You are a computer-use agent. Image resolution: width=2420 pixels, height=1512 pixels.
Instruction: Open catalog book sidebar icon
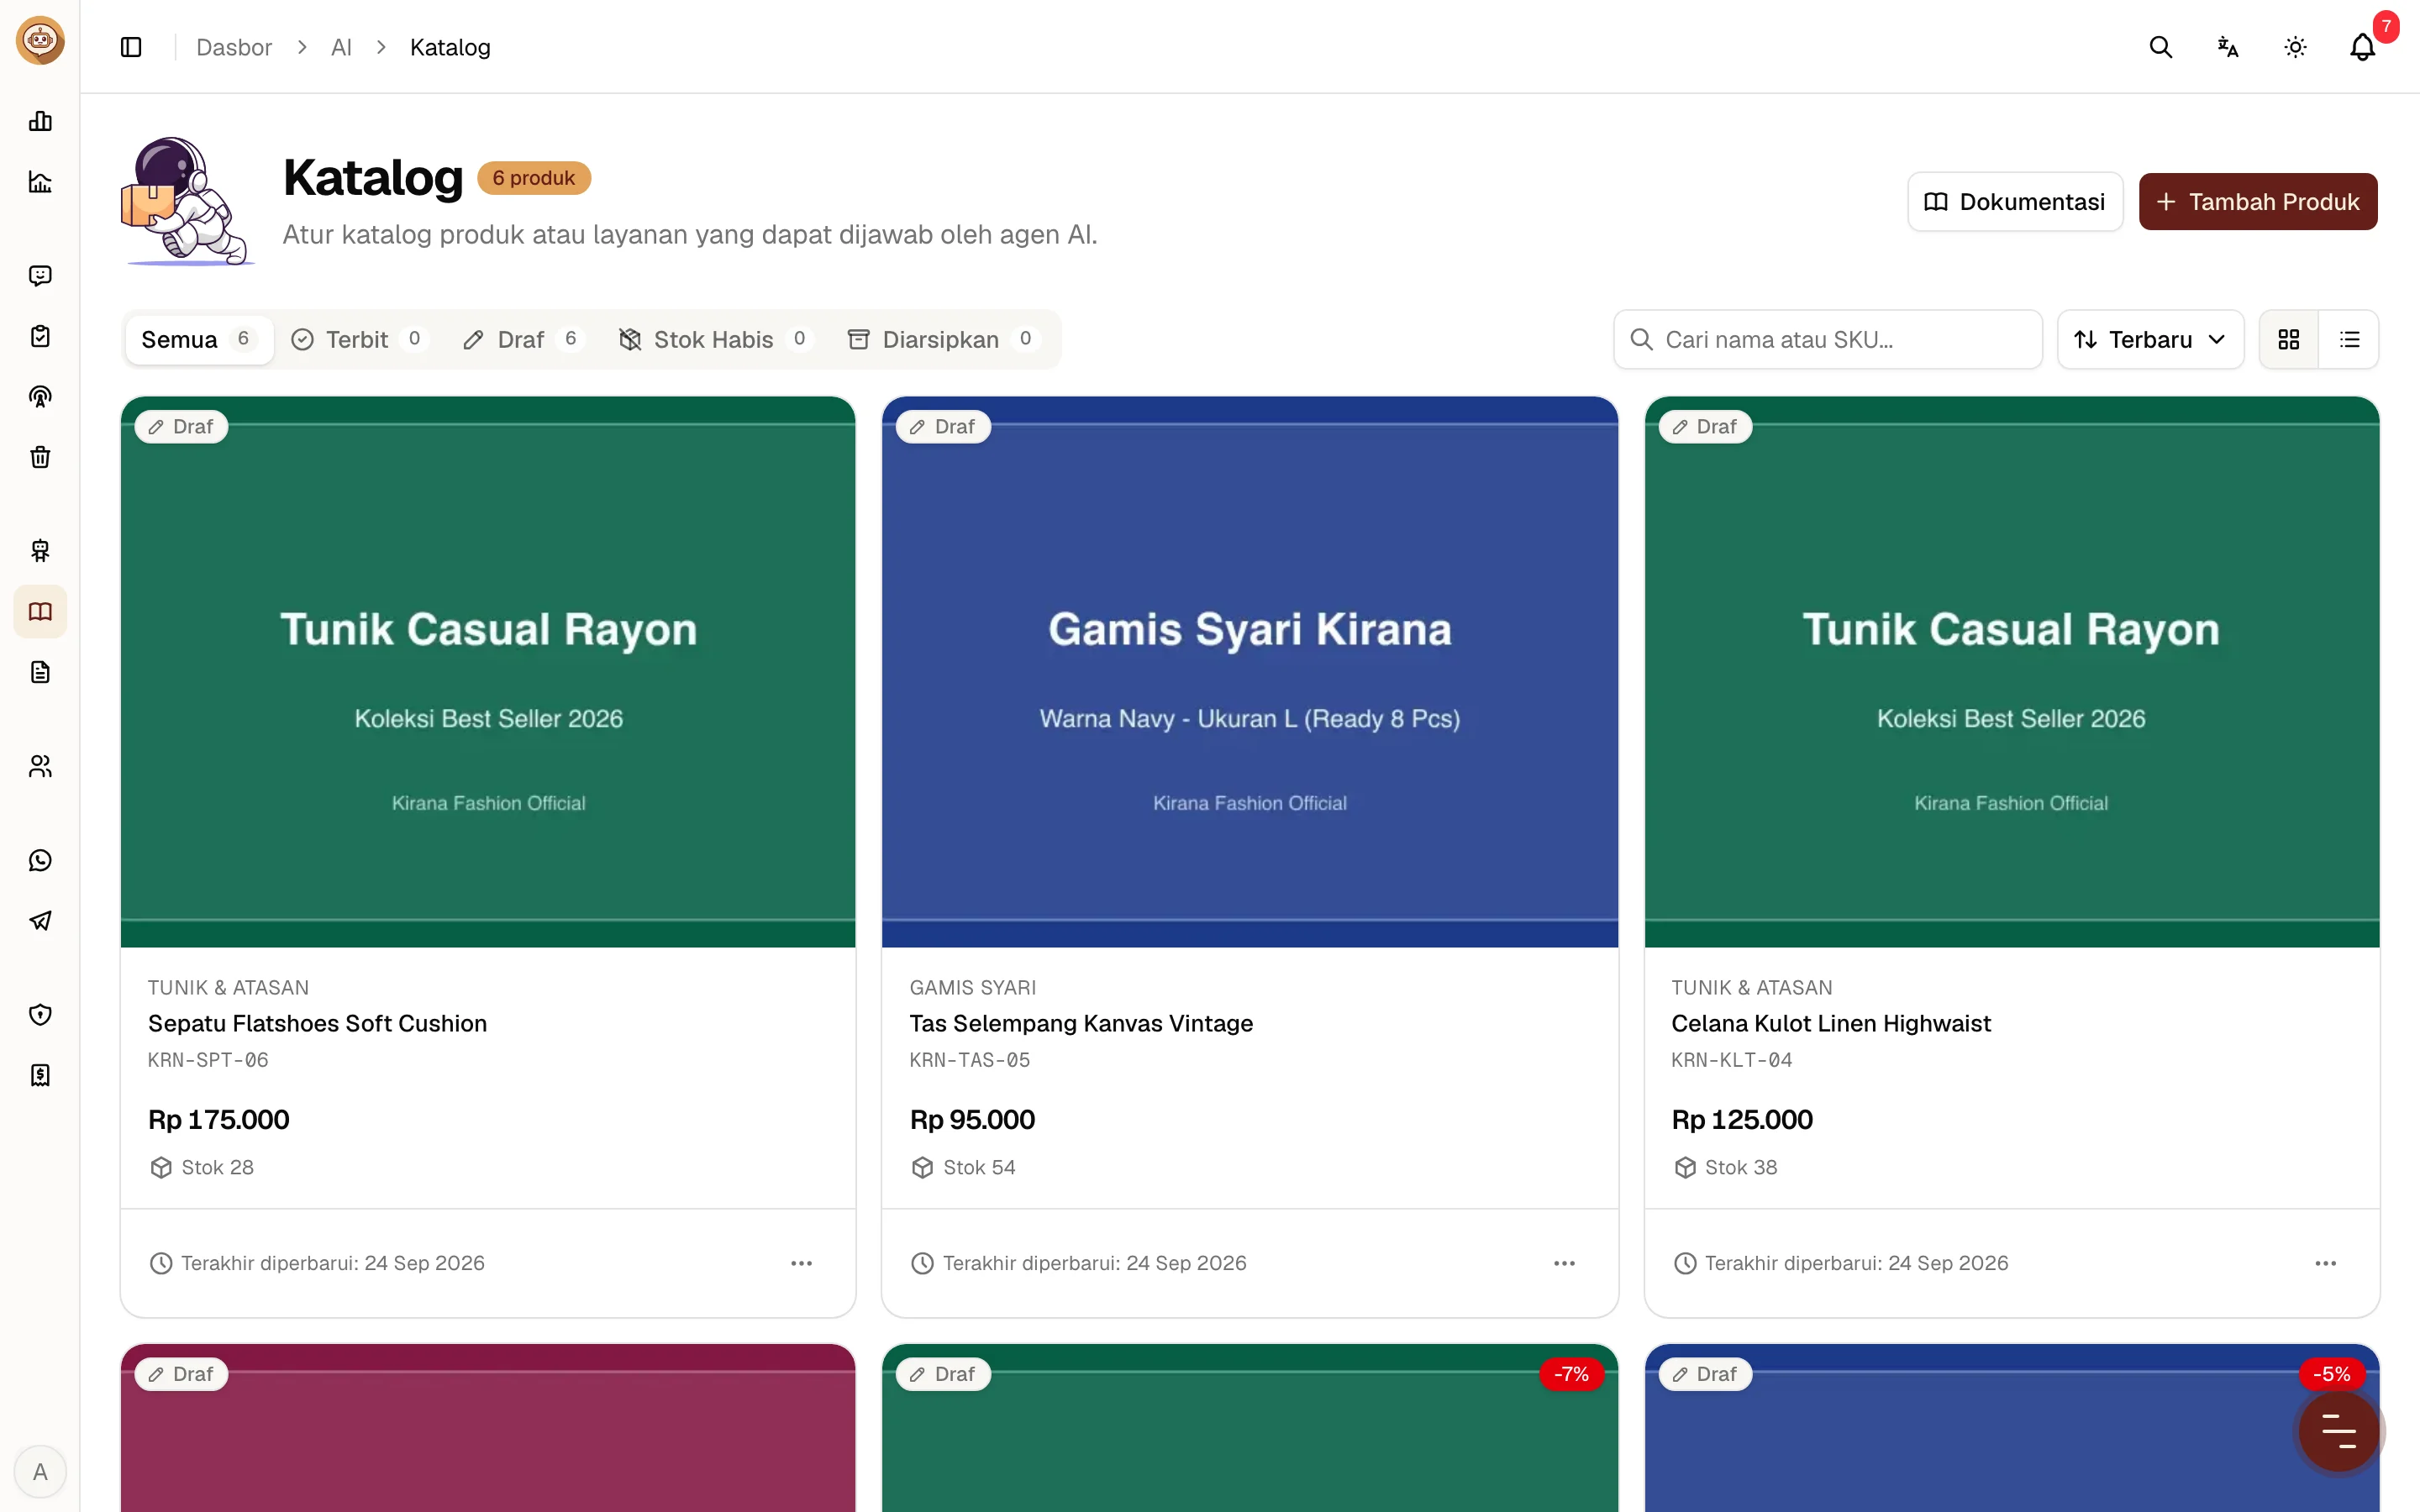pos(40,611)
